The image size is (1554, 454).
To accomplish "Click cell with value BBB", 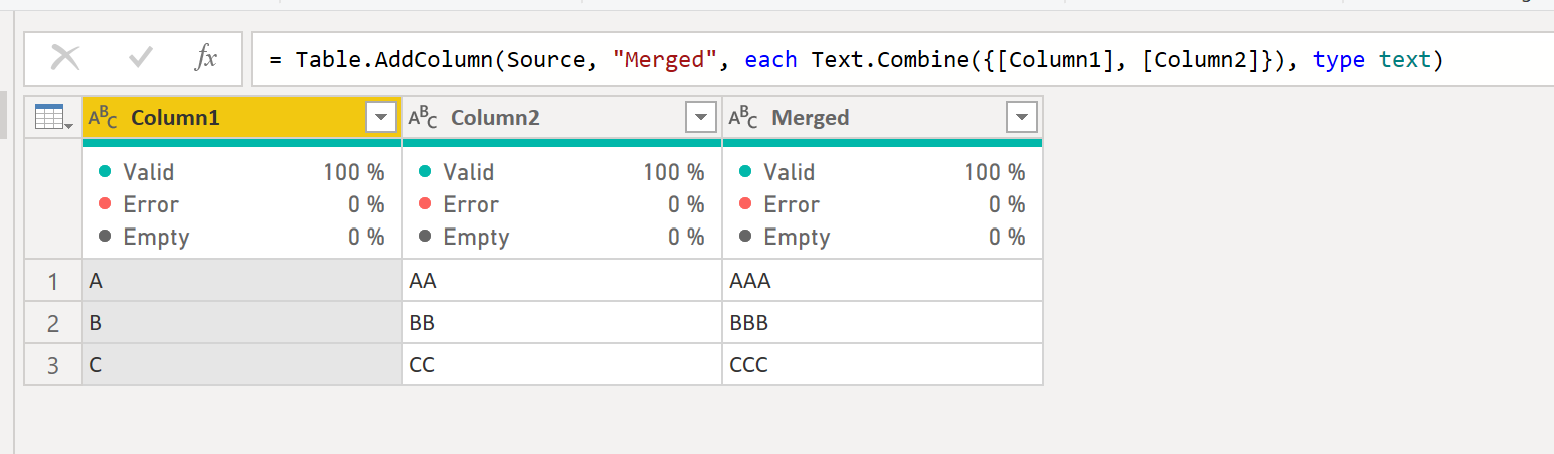I will (883, 323).
